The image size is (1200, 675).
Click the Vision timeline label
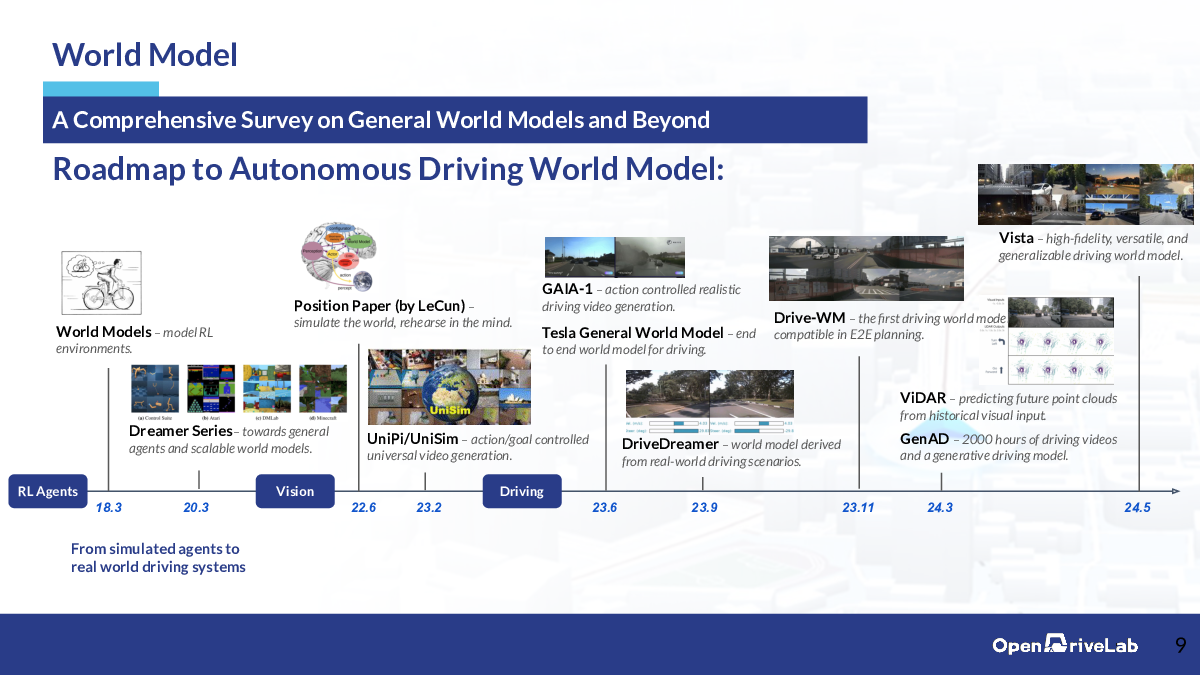pyautogui.click(x=295, y=491)
